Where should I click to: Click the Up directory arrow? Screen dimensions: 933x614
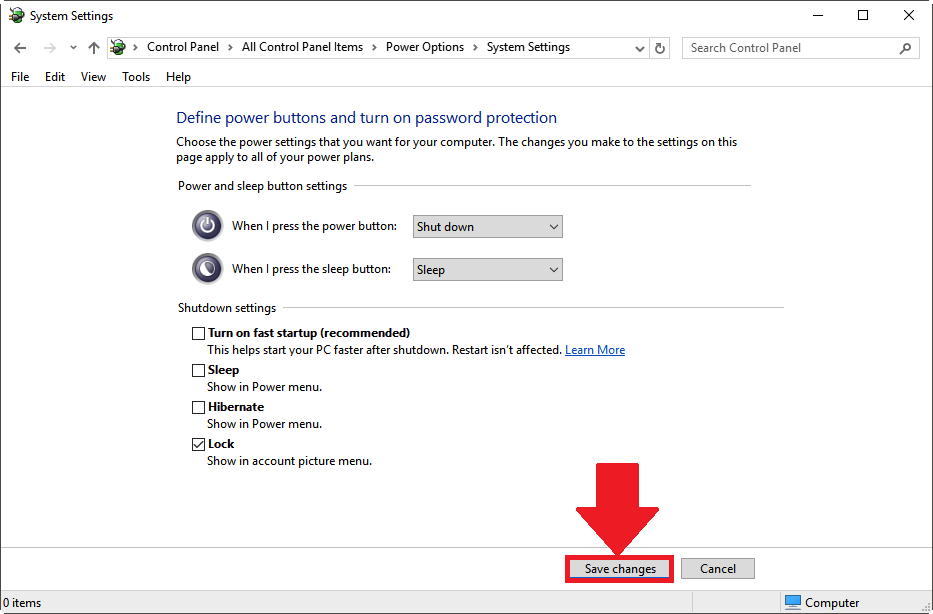tap(94, 48)
